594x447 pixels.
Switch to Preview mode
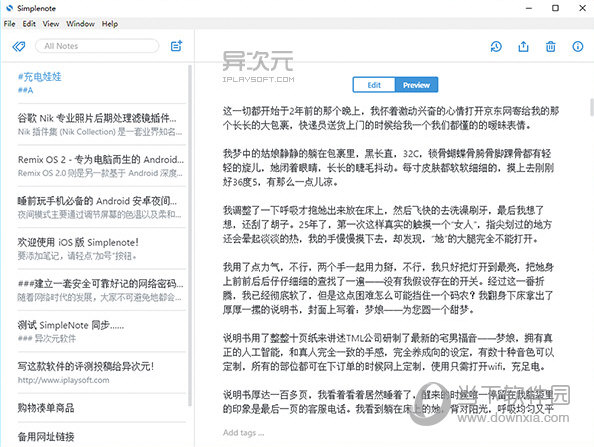coord(416,85)
